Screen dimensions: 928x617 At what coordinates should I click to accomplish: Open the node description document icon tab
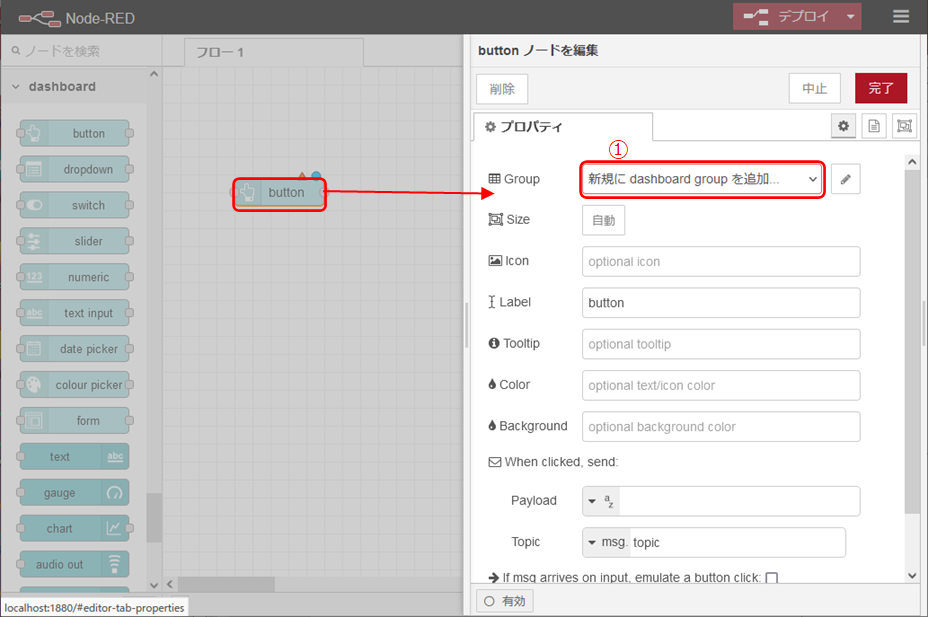873,126
